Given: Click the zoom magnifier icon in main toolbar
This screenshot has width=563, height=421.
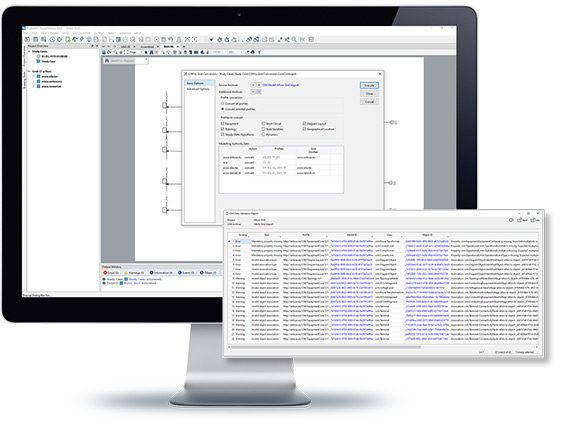Looking at the screenshot, I should click(294, 39).
